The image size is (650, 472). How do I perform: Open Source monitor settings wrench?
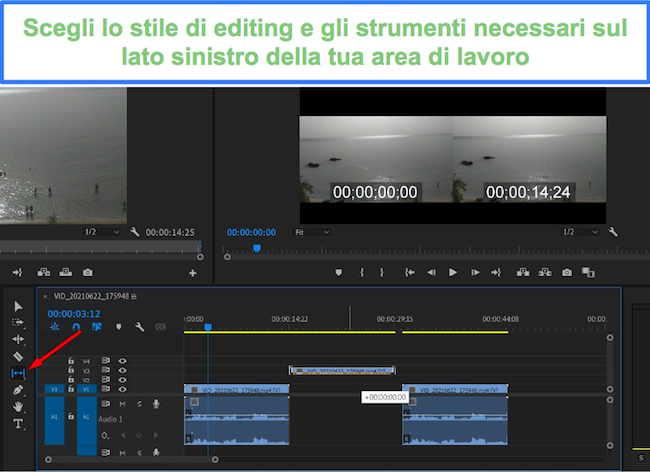pos(134,232)
